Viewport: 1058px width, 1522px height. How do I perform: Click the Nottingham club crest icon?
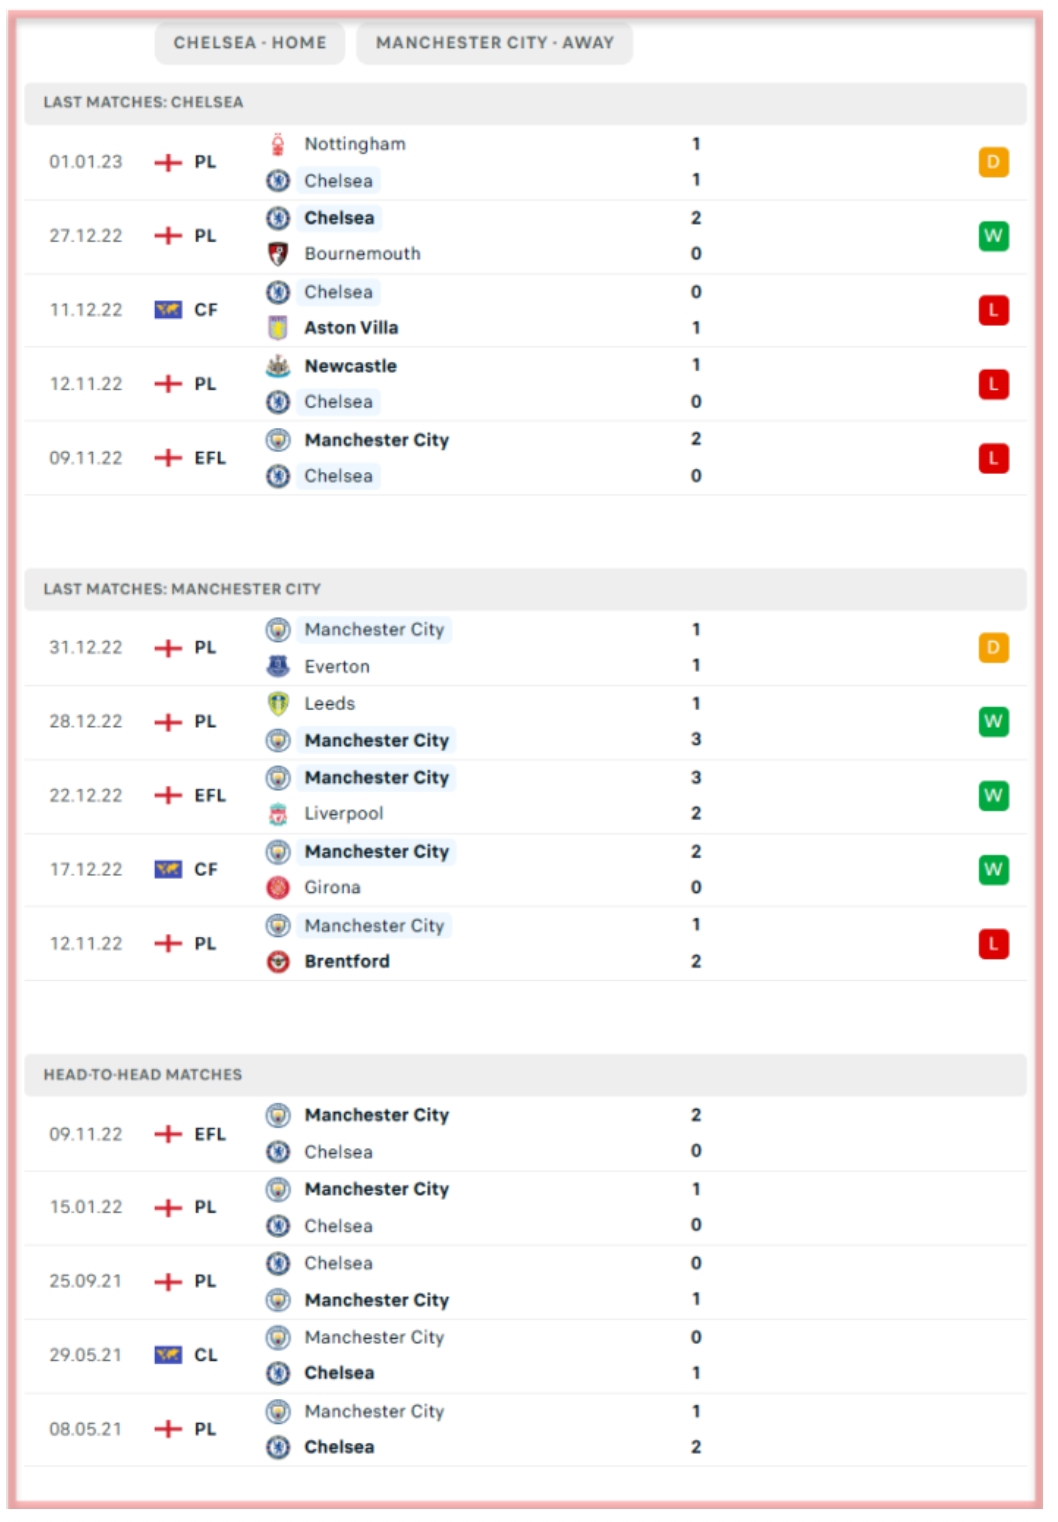[x=278, y=144]
